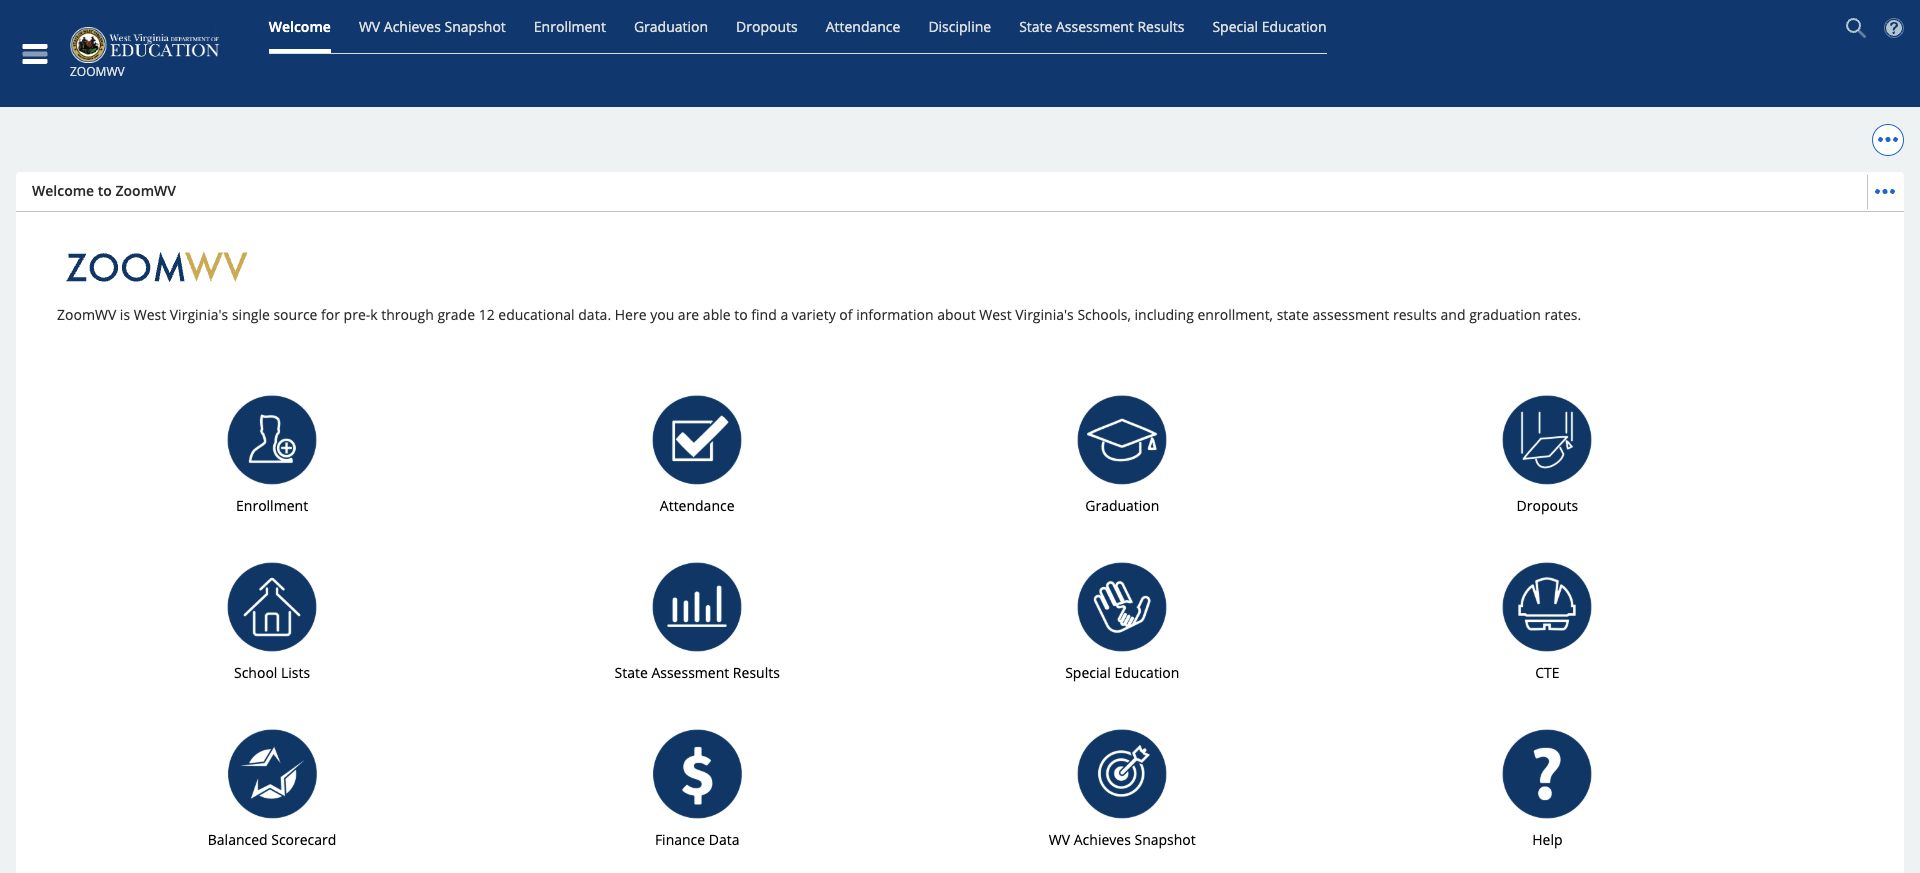Click the CTE label

1547,673
